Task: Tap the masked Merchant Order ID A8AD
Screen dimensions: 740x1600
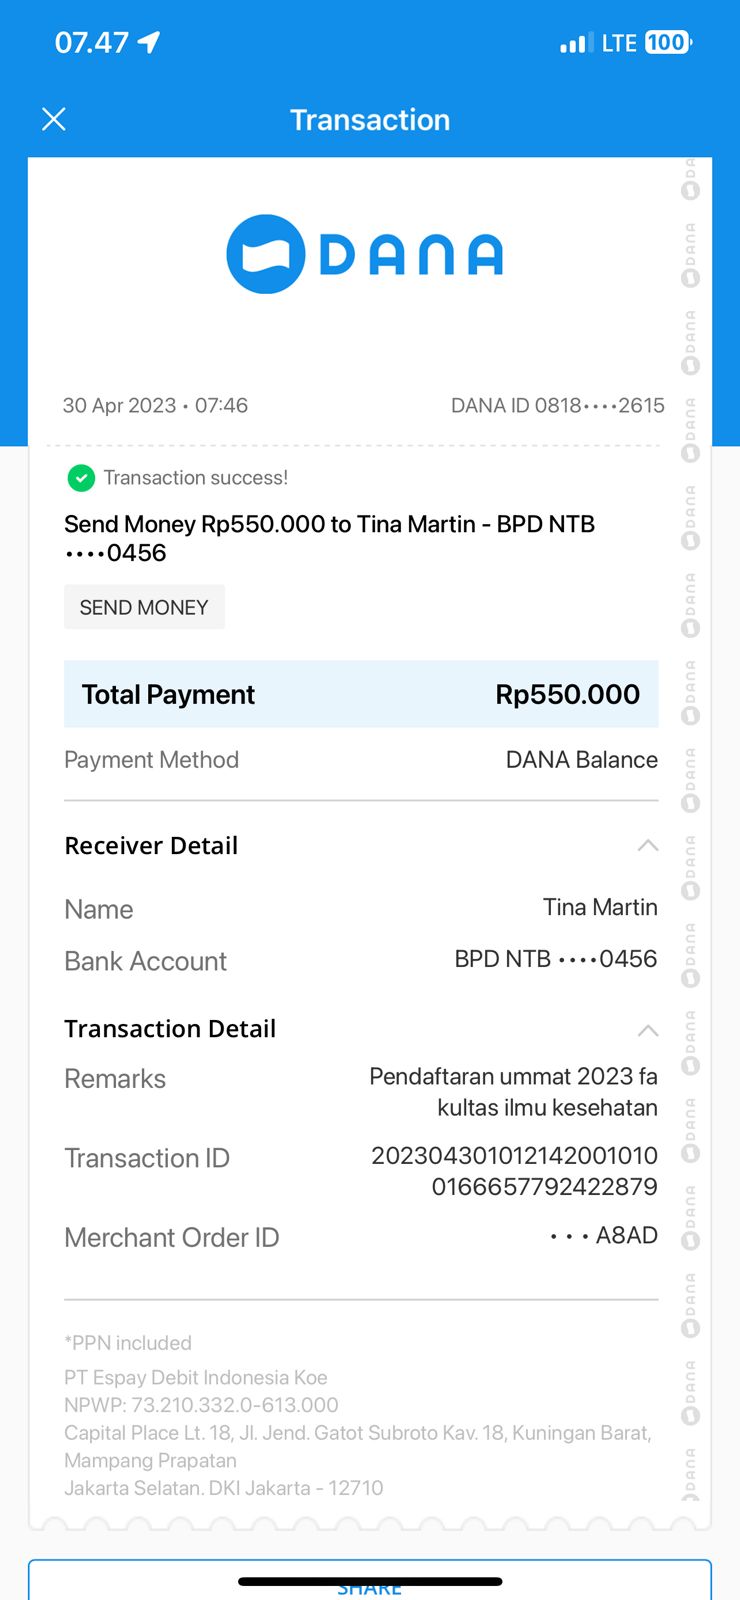Action: pos(604,1236)
